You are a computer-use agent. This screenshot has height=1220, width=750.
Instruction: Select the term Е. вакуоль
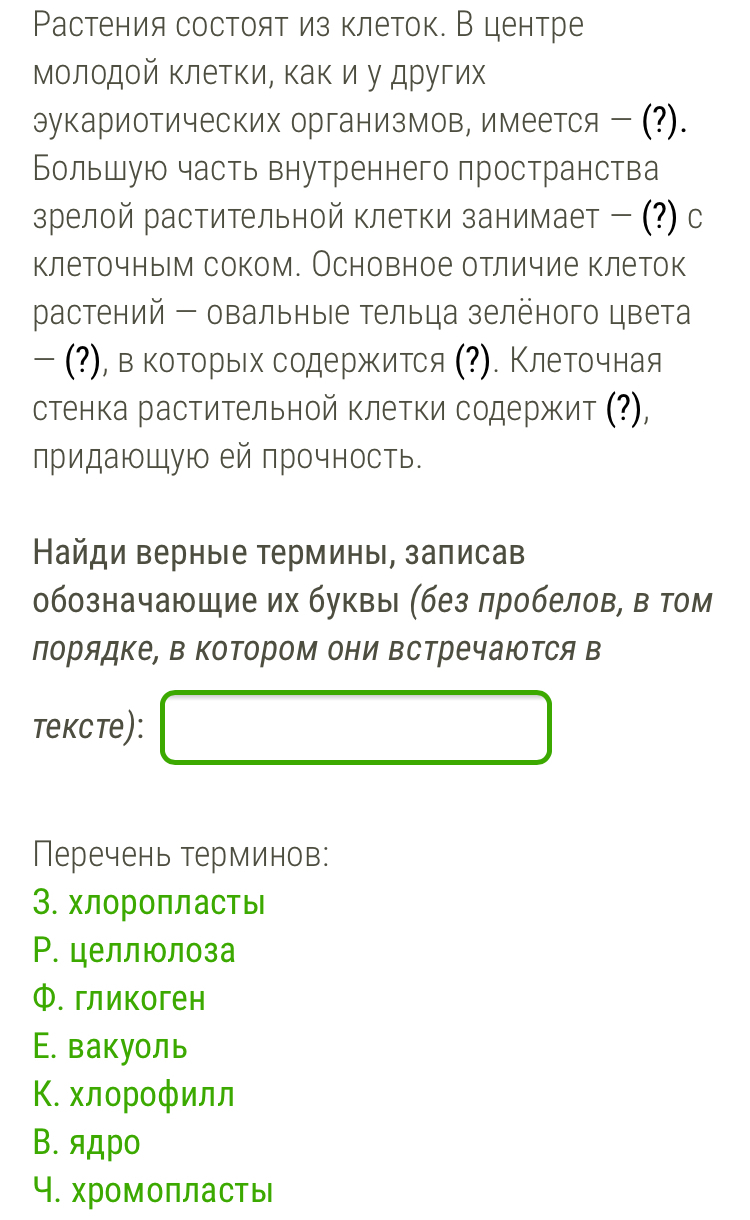(x=110, y=1047)
